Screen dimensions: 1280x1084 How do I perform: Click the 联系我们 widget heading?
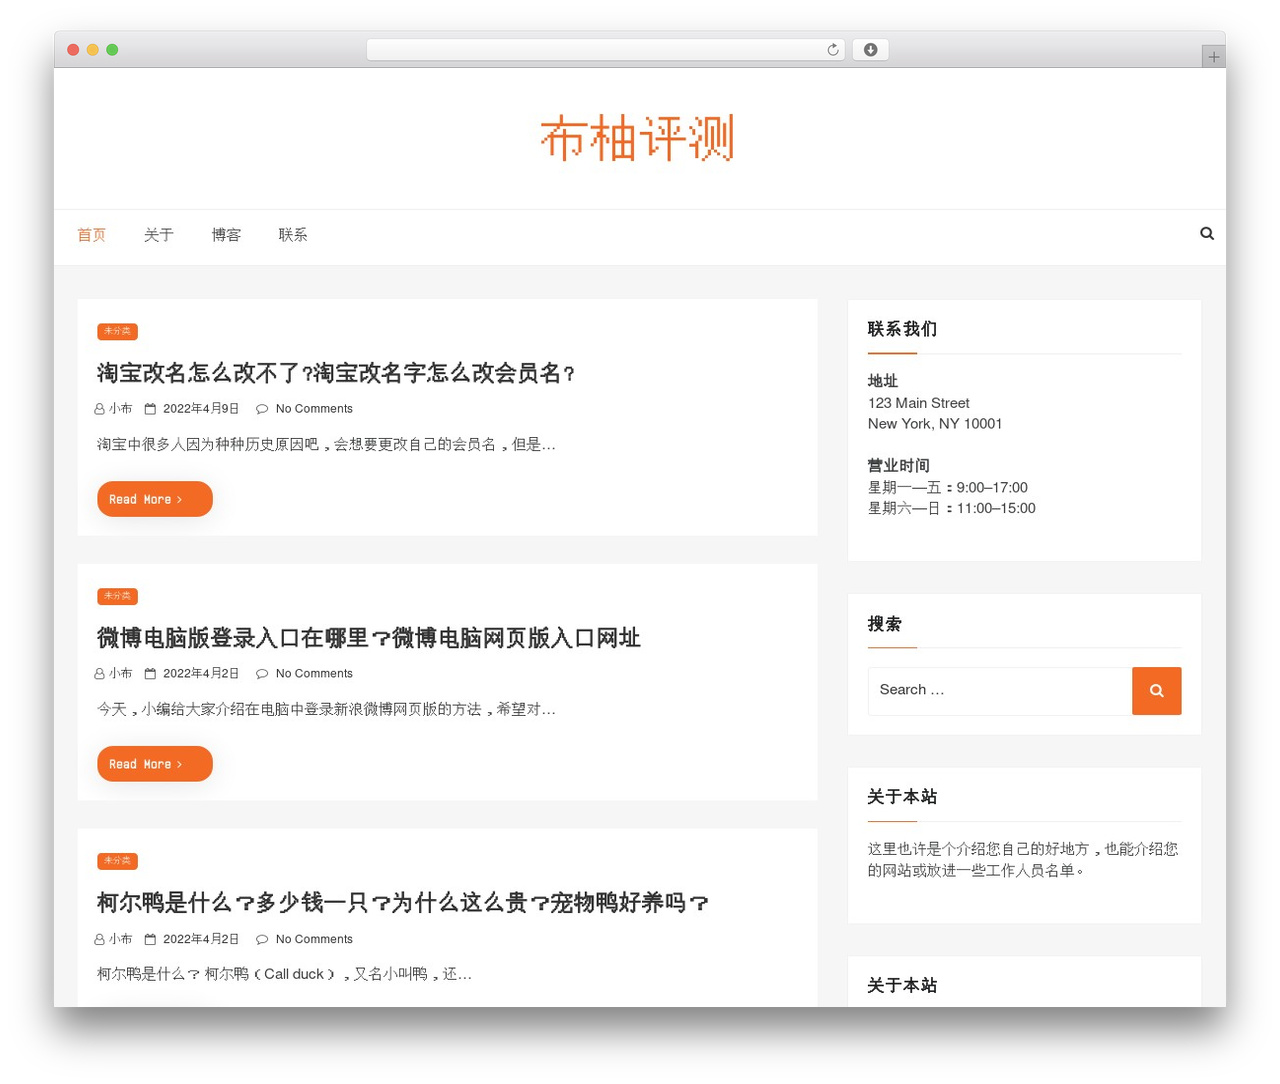pyautogui.click(x=902, y=329)
